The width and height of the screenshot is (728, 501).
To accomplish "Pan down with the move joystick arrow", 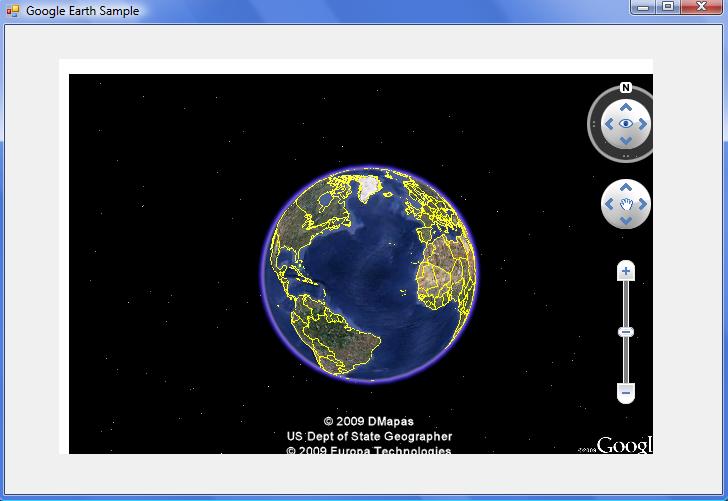I will point(626,220).
